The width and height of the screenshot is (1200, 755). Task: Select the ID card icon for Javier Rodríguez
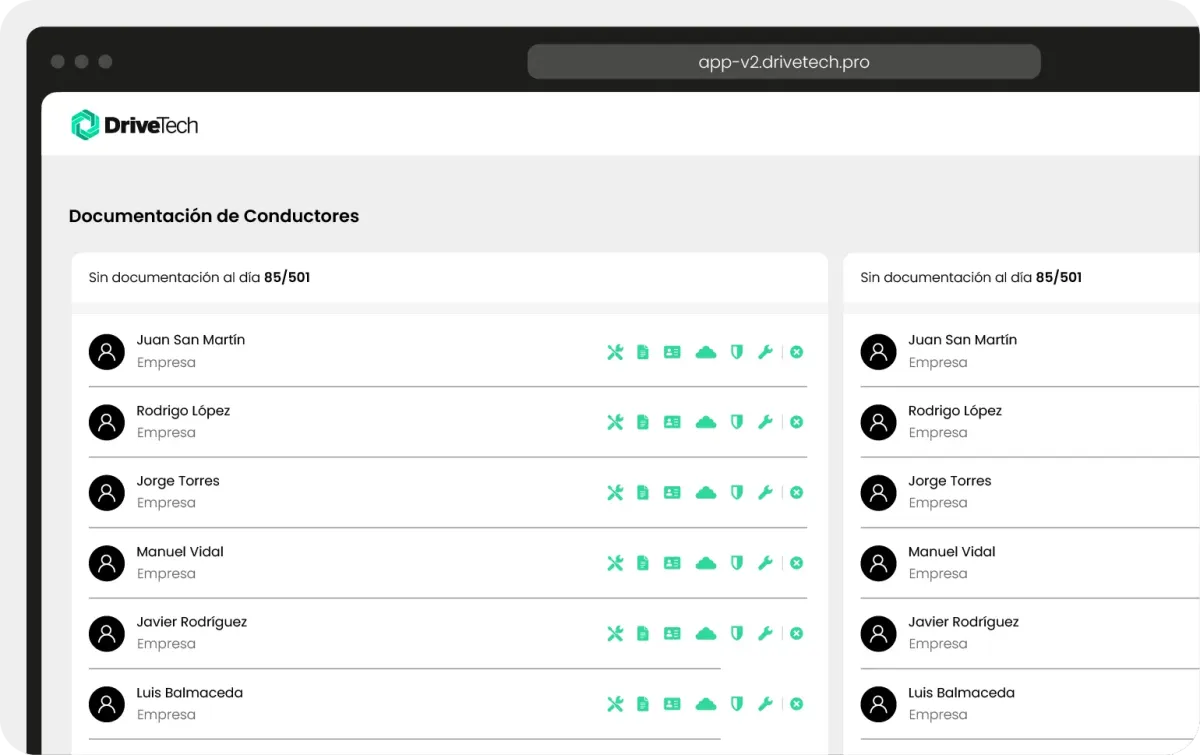672,633
